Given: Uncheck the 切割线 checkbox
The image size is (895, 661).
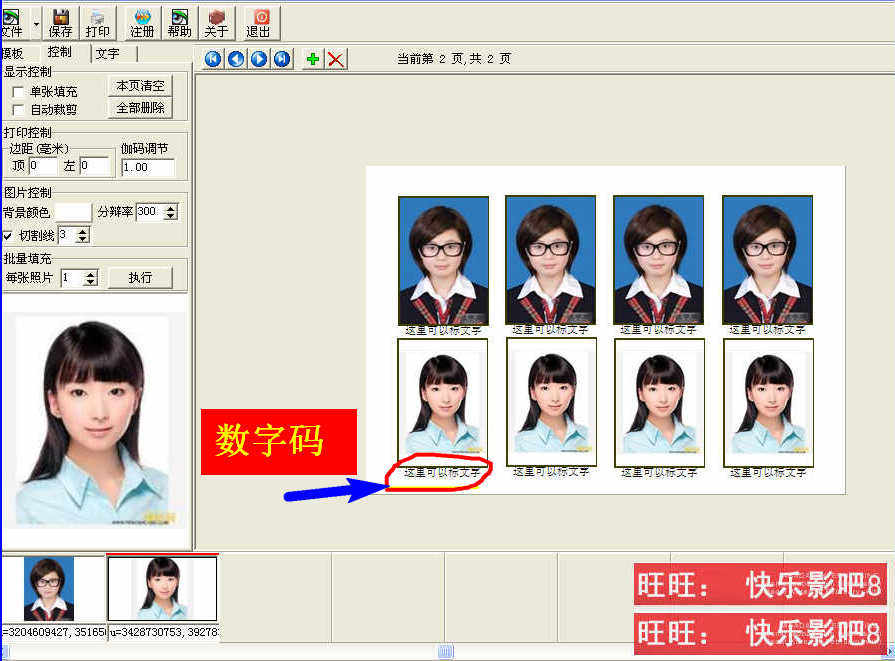Looking at the screenshot, I should (9, 236).
